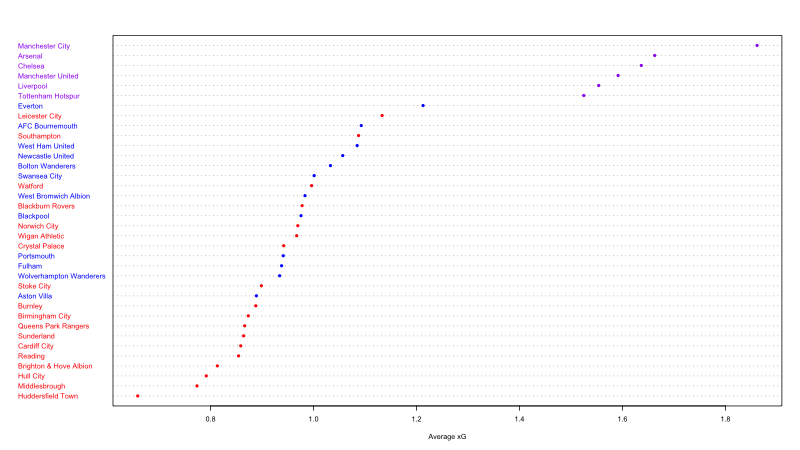Image resolution: width=800 pixels, height=450 pixels.
Task: Click the AFC Bournemouth label
Action: [x=47, y=126]
